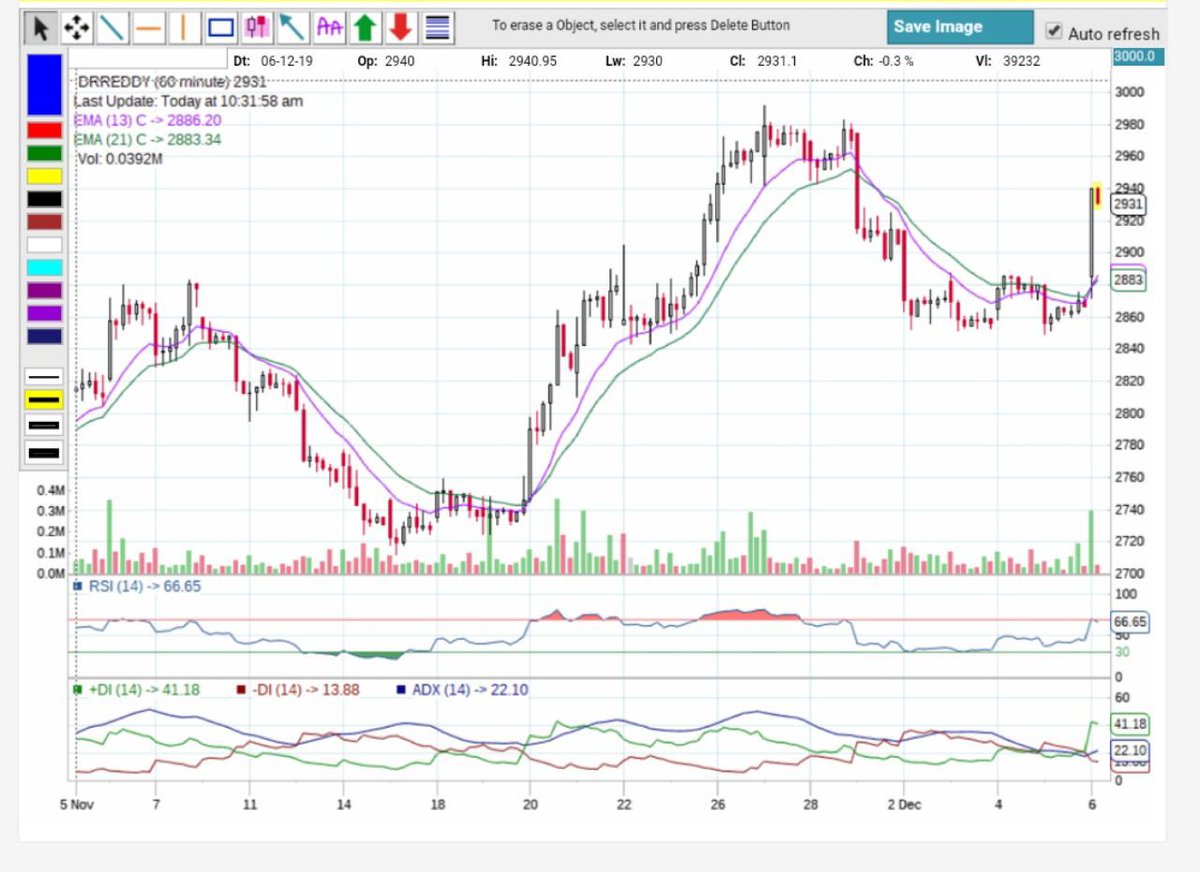This screenshot has width=1200, height=872.
Task: Click the EMA (13) C legend label
Action: click(x=147, y=120)
